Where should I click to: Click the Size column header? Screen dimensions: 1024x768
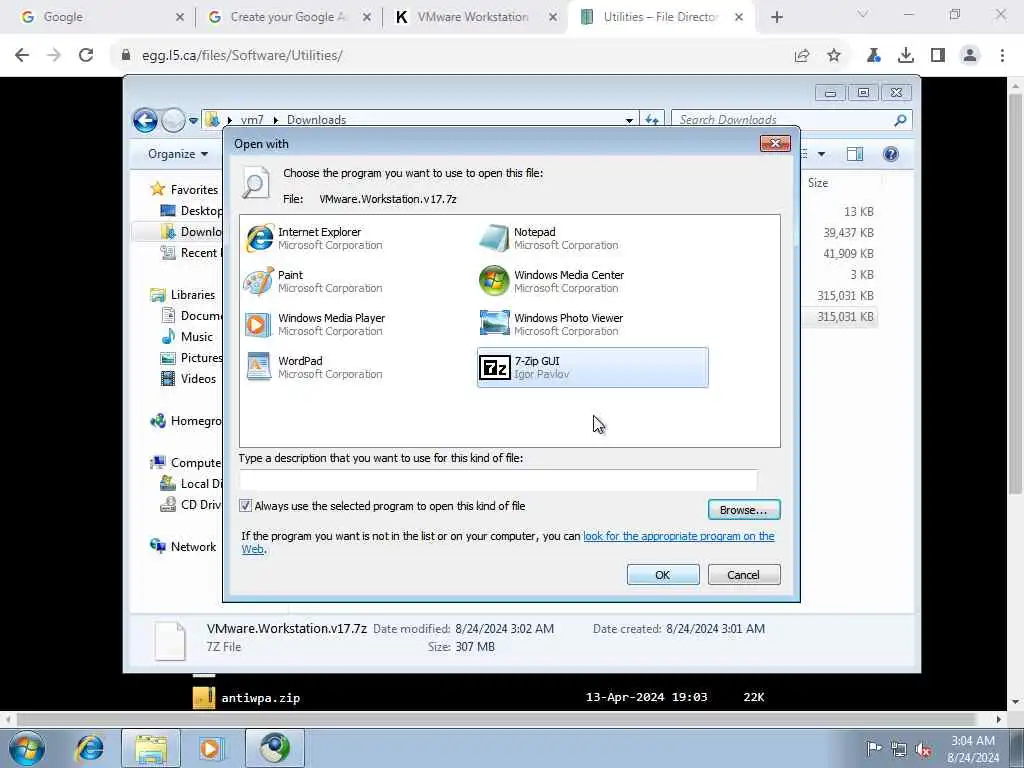tap(818, 184)
